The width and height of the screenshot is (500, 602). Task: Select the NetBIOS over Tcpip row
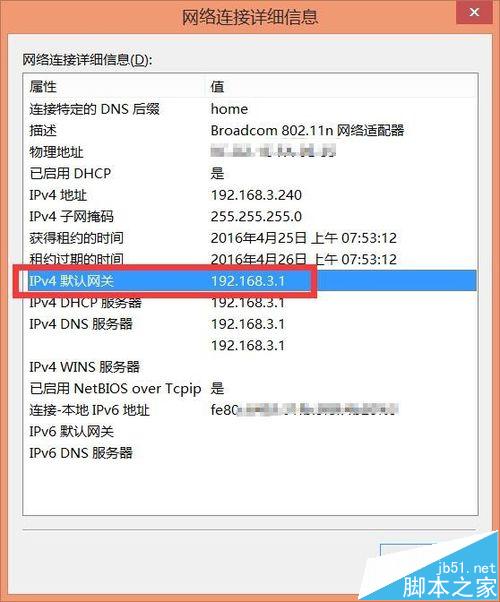pos(251,389)
